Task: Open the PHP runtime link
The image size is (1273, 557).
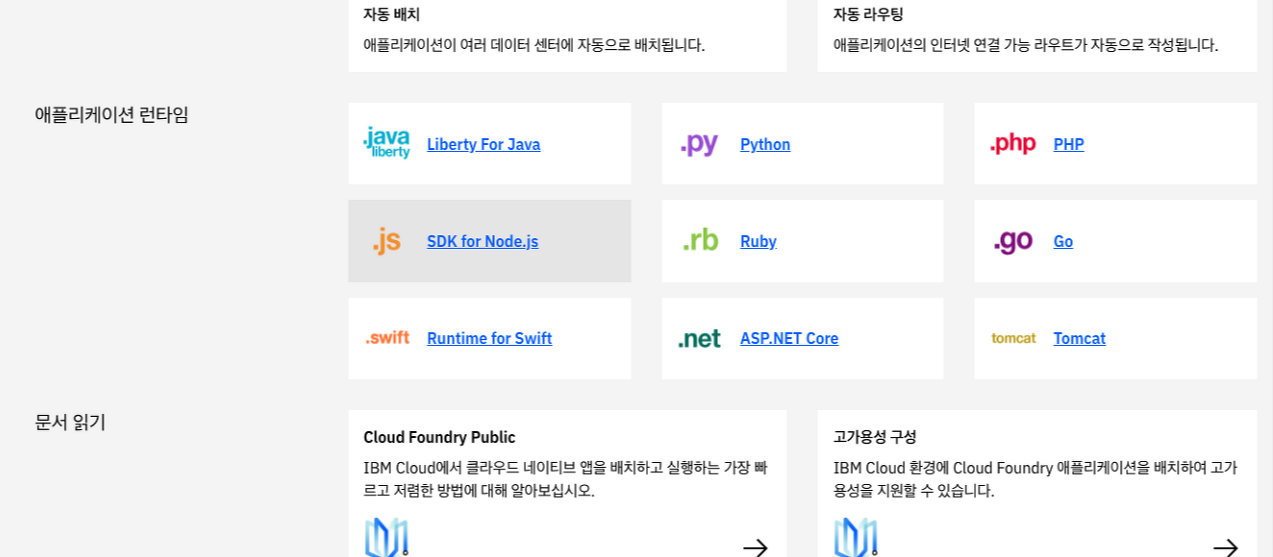Action: coord(1068,144)
